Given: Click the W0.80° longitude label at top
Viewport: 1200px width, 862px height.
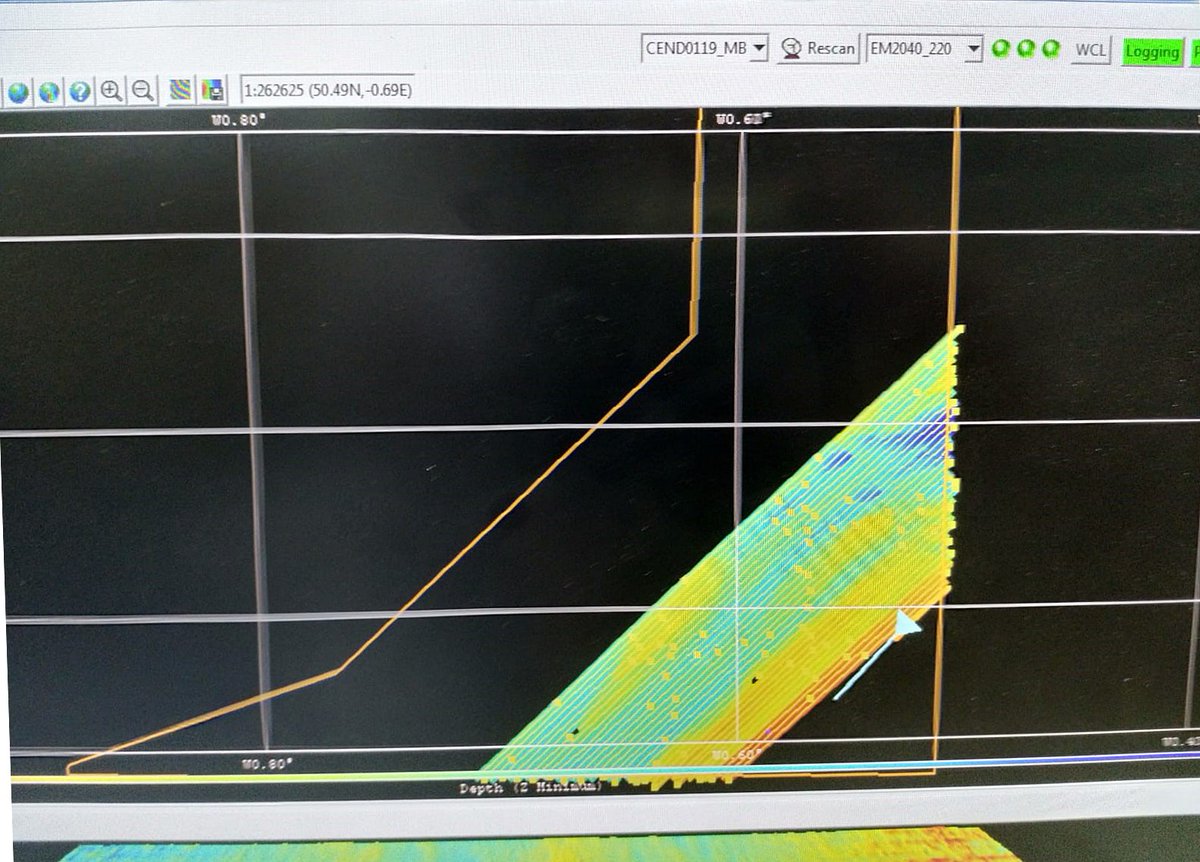Looking at the screenshot, I should (239, 119).
